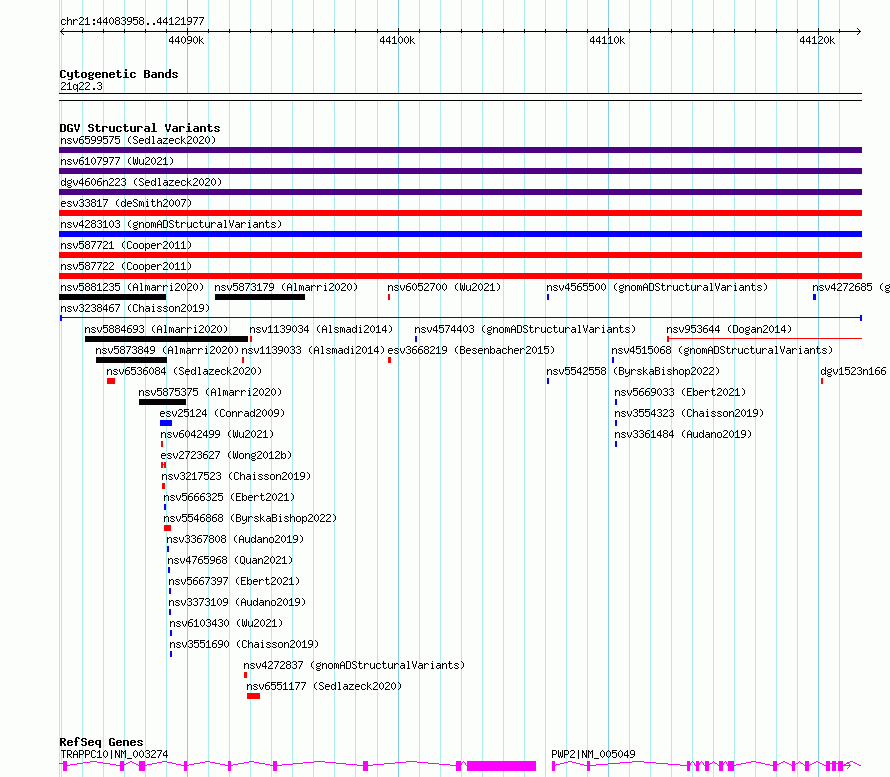Open nsv3554323 (Chaisson2019) label
890x777 pixels.
pyautogui.click(x=689, y=413)
